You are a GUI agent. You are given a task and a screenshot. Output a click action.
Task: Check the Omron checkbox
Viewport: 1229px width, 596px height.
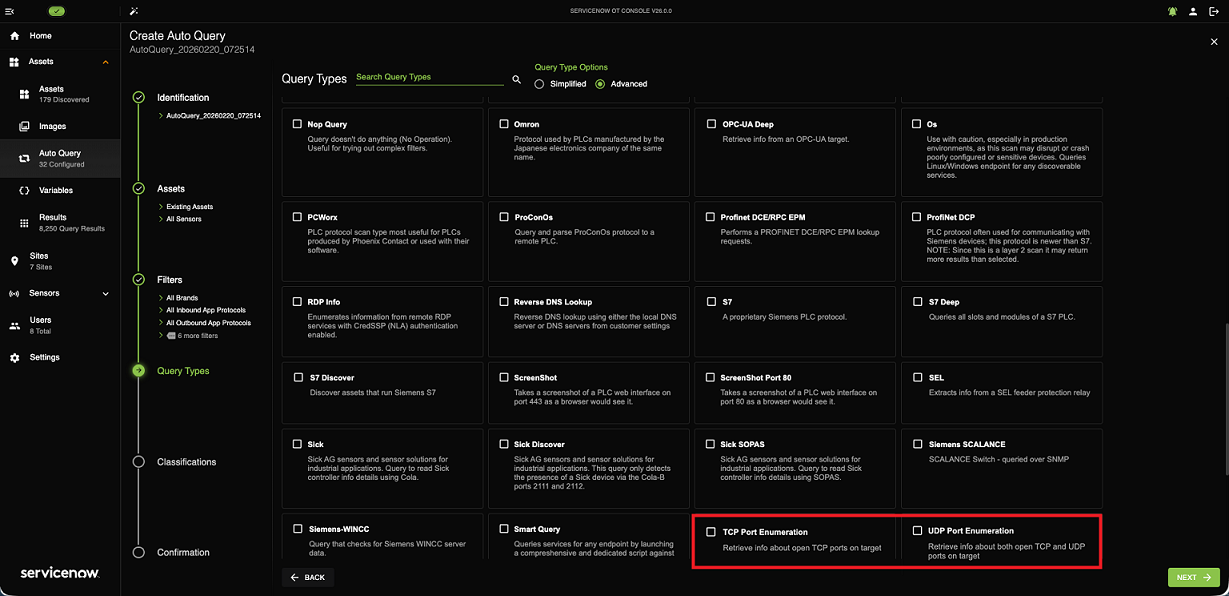click(x=504, y=124)
